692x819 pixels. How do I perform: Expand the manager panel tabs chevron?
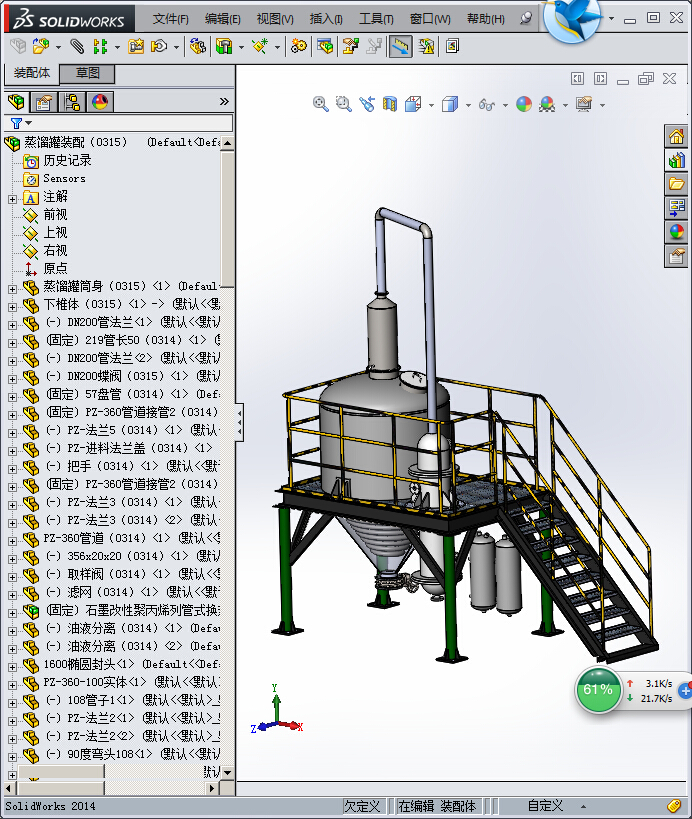coord(225,101)
